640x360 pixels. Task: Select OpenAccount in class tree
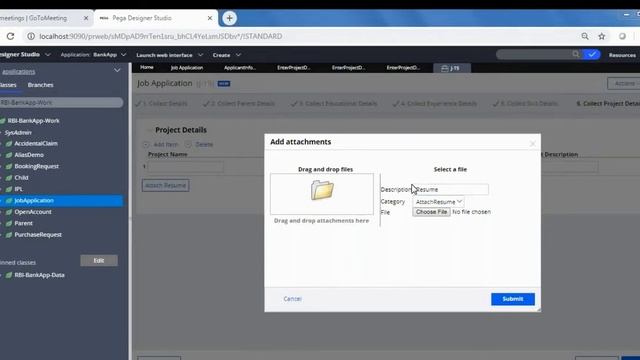(33, 212)
